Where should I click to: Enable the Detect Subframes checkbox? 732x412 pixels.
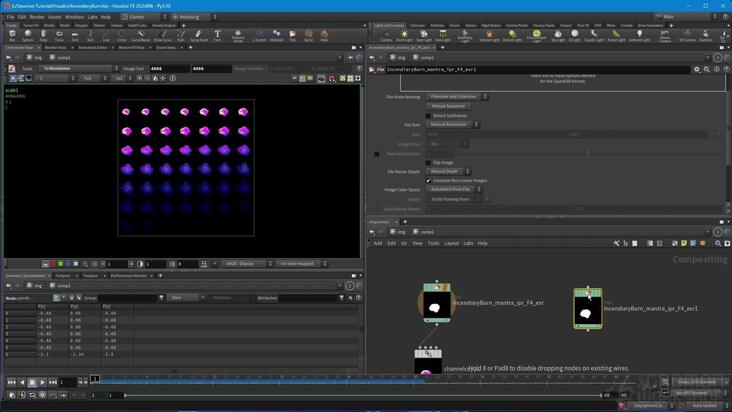pos(428,115)
